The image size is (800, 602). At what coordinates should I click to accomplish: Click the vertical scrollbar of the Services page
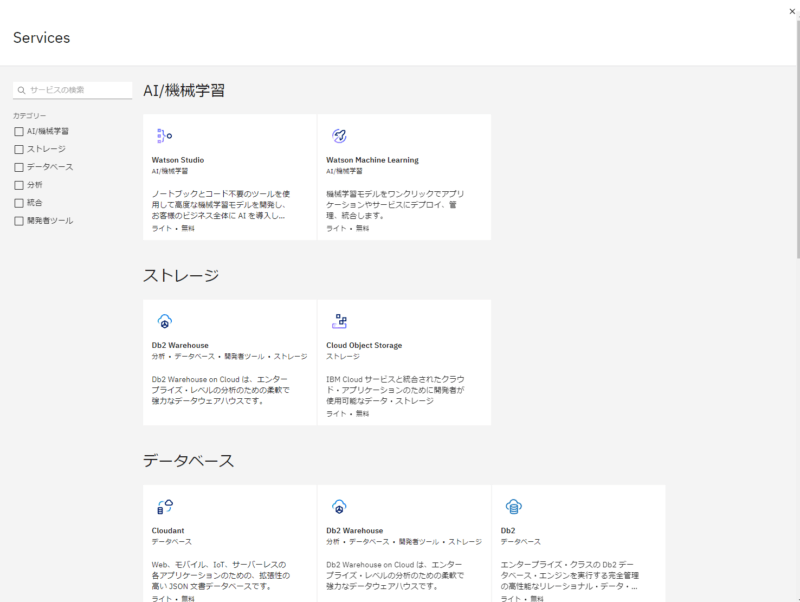click(x=797, y=138)
